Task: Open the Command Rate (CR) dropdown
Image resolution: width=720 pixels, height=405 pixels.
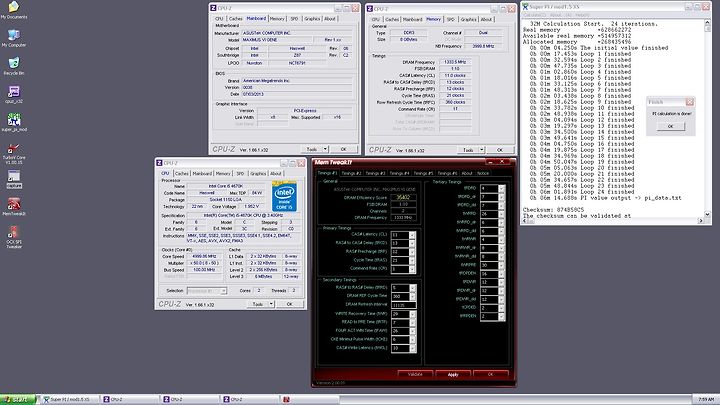Action: click(412, 269)
